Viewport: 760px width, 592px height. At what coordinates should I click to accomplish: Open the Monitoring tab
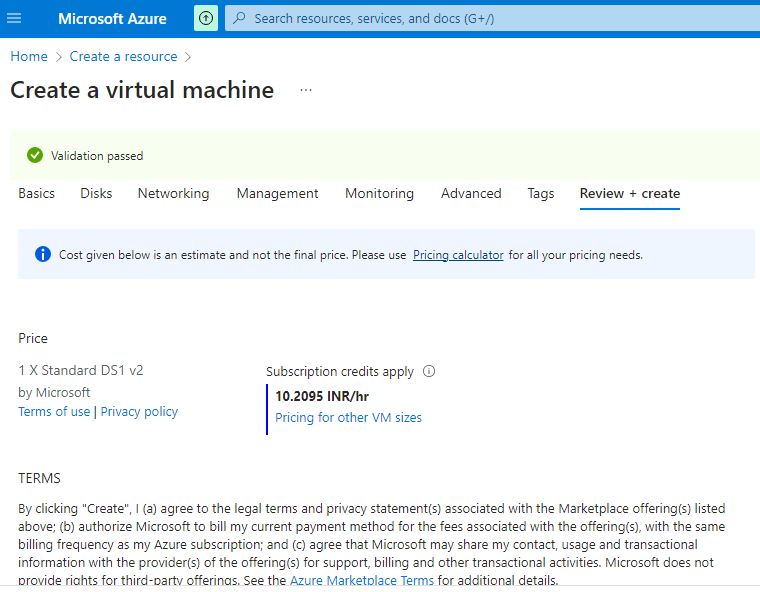click(x=379, y=193)
